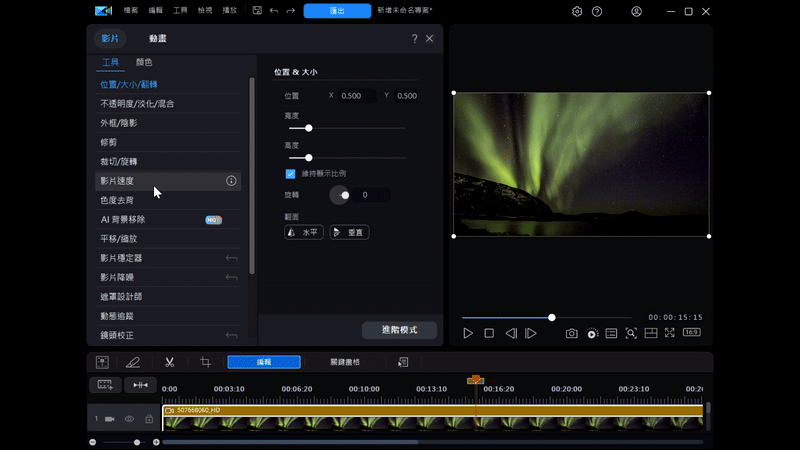
Task: Open the preview quality settings dropdown
Action: pyautogui.click(x=592, y=333)
